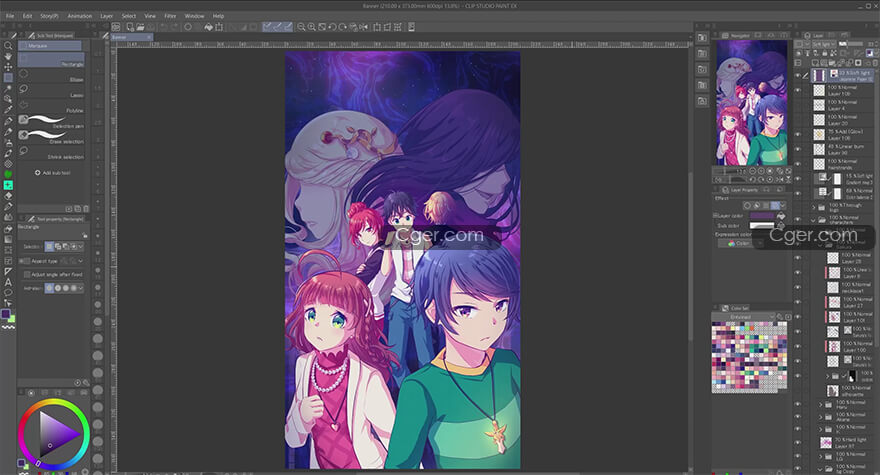Open the Expression color dropdown
This screenshot has width=880, height=475.
pos(741,243)
